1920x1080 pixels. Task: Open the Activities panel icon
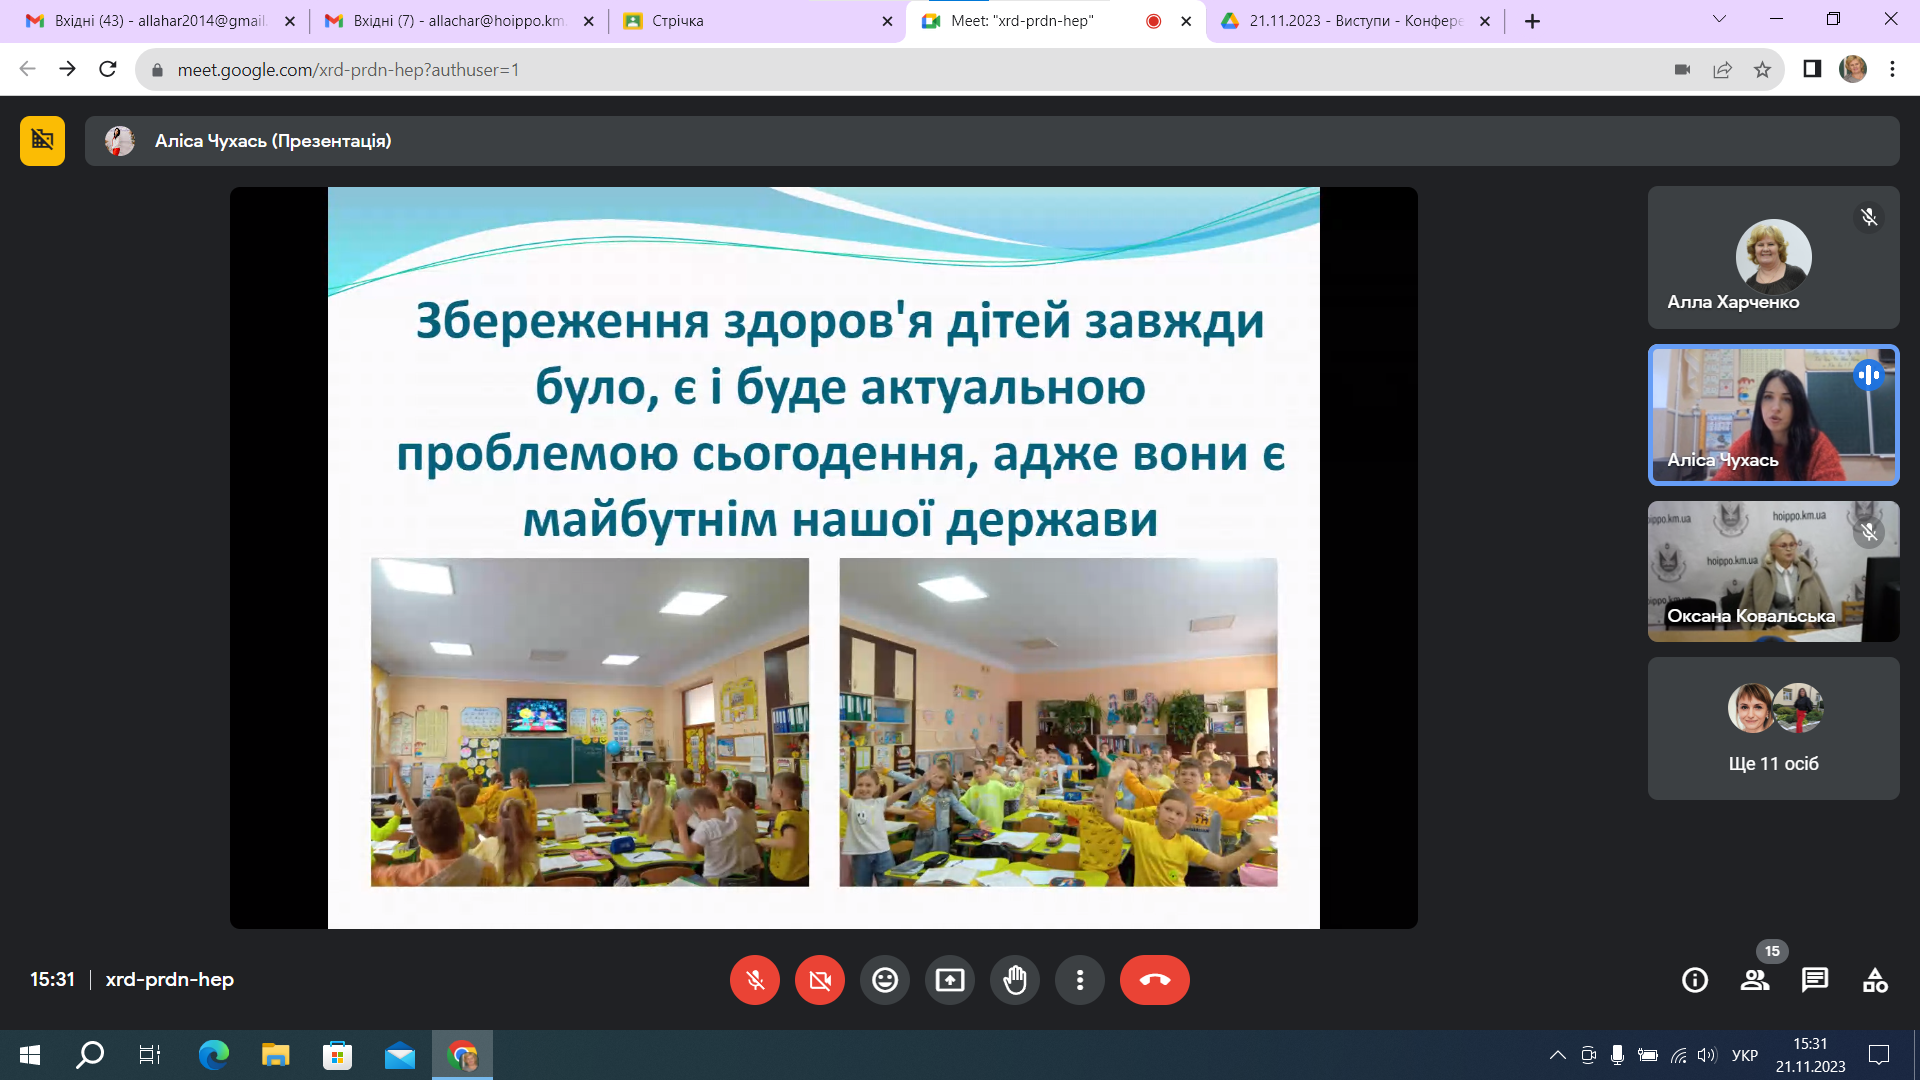[x=1875, y=980]
